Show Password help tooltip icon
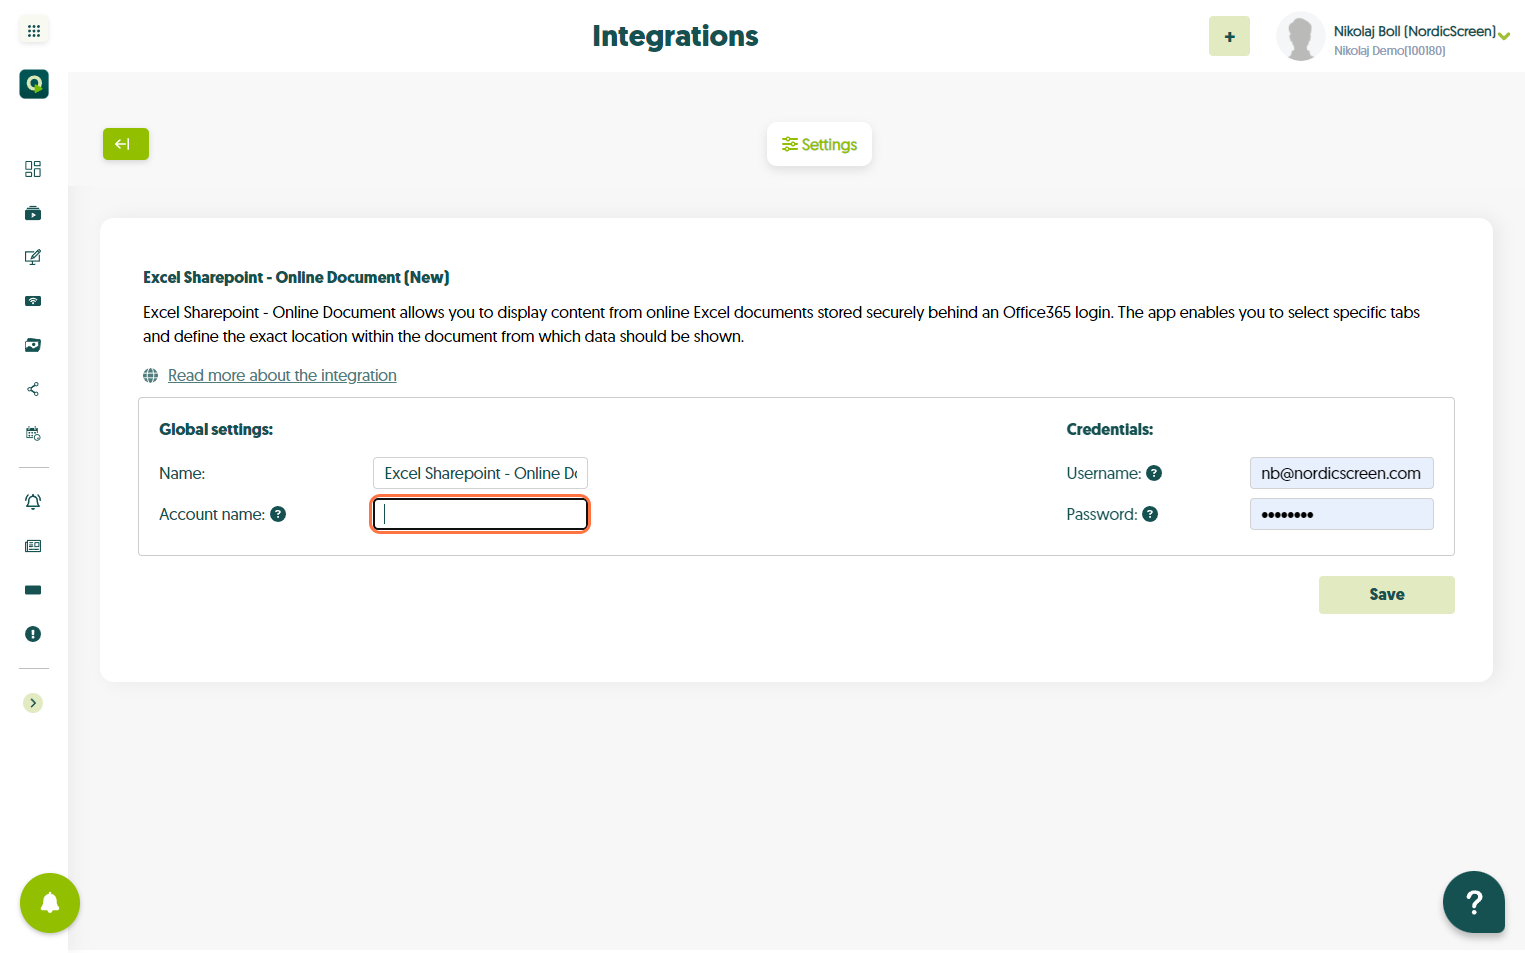Screen dimensions: 1525x953 point(1150,514)
